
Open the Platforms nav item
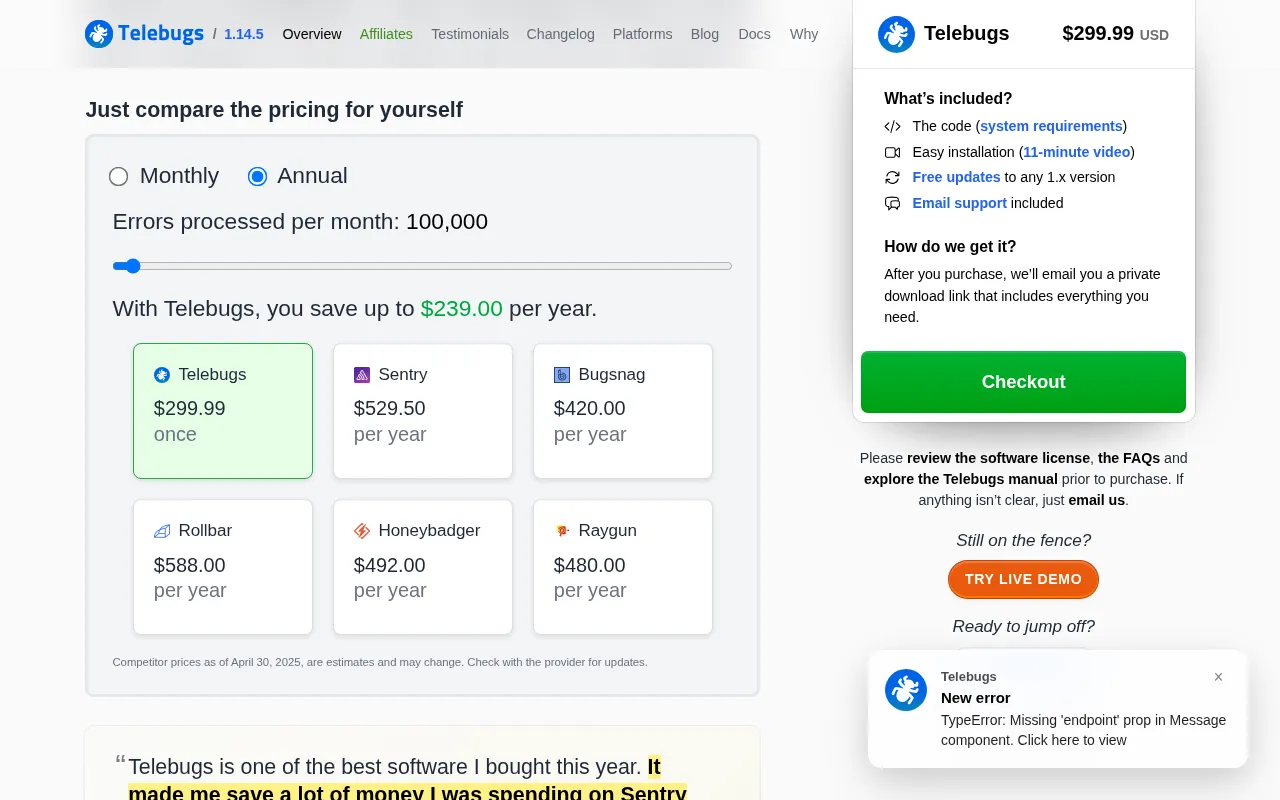(642, 34)
